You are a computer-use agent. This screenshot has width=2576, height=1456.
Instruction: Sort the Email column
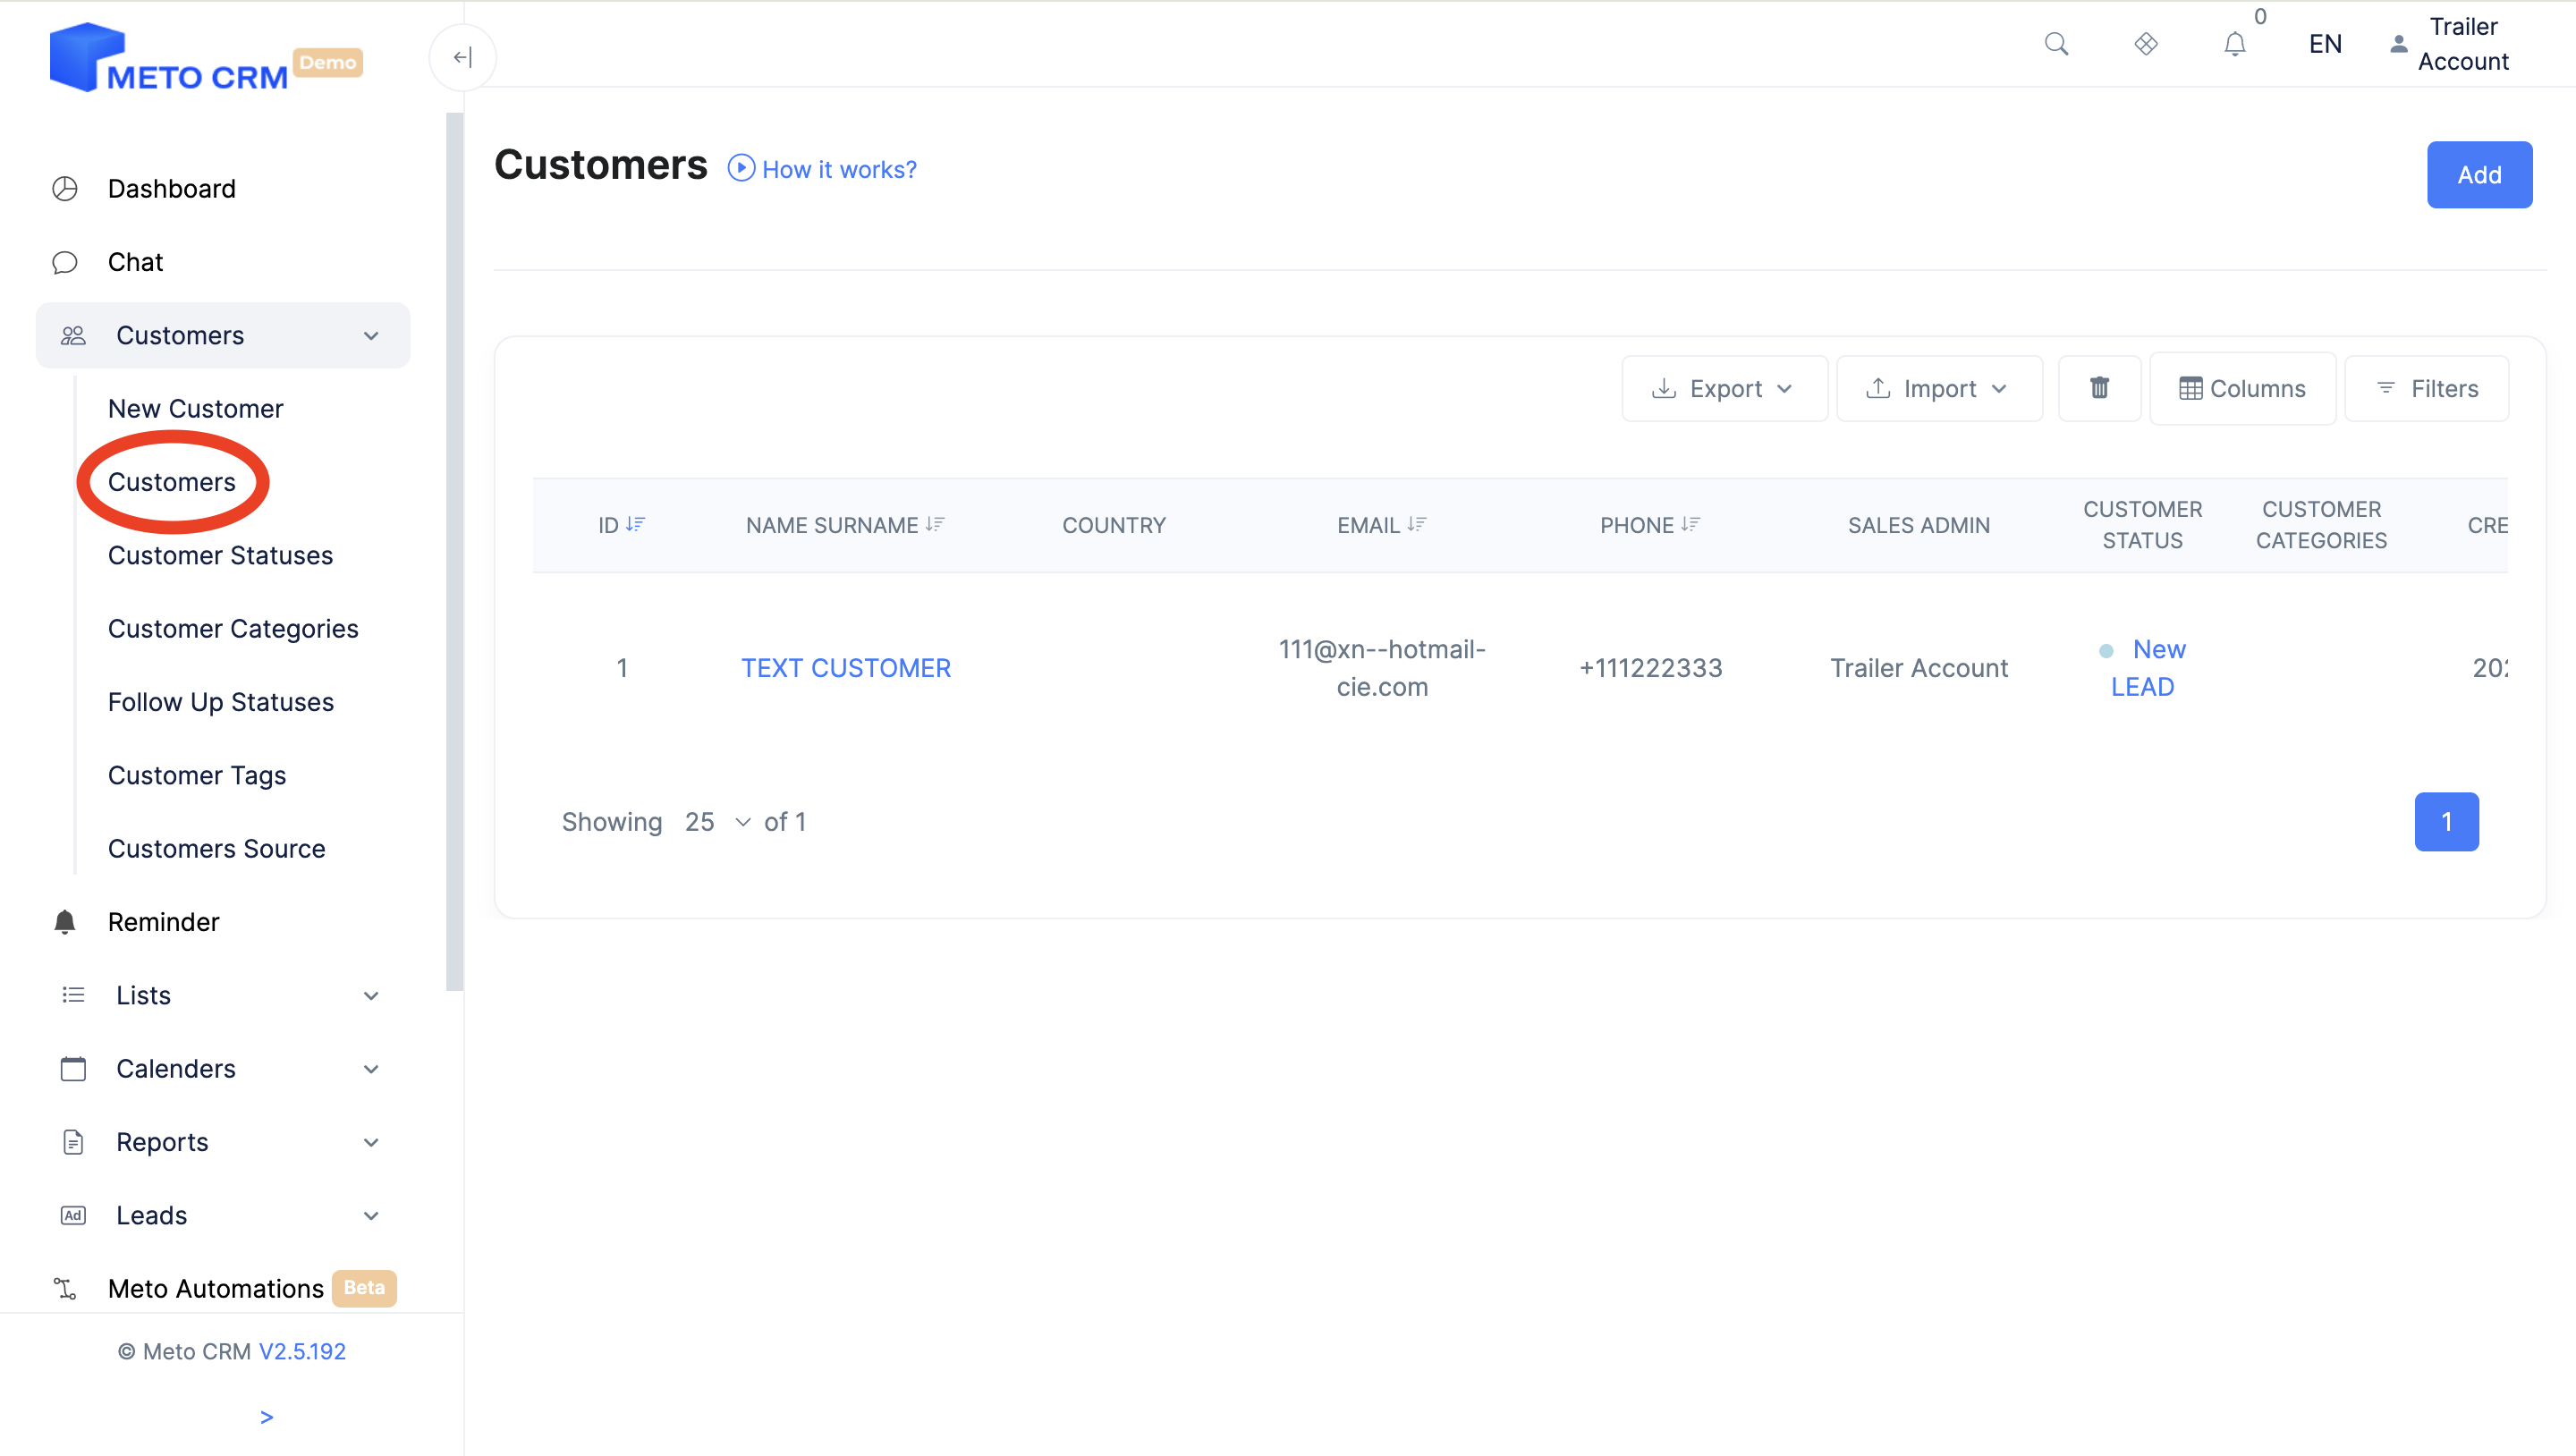click(x=1416, y=524)
